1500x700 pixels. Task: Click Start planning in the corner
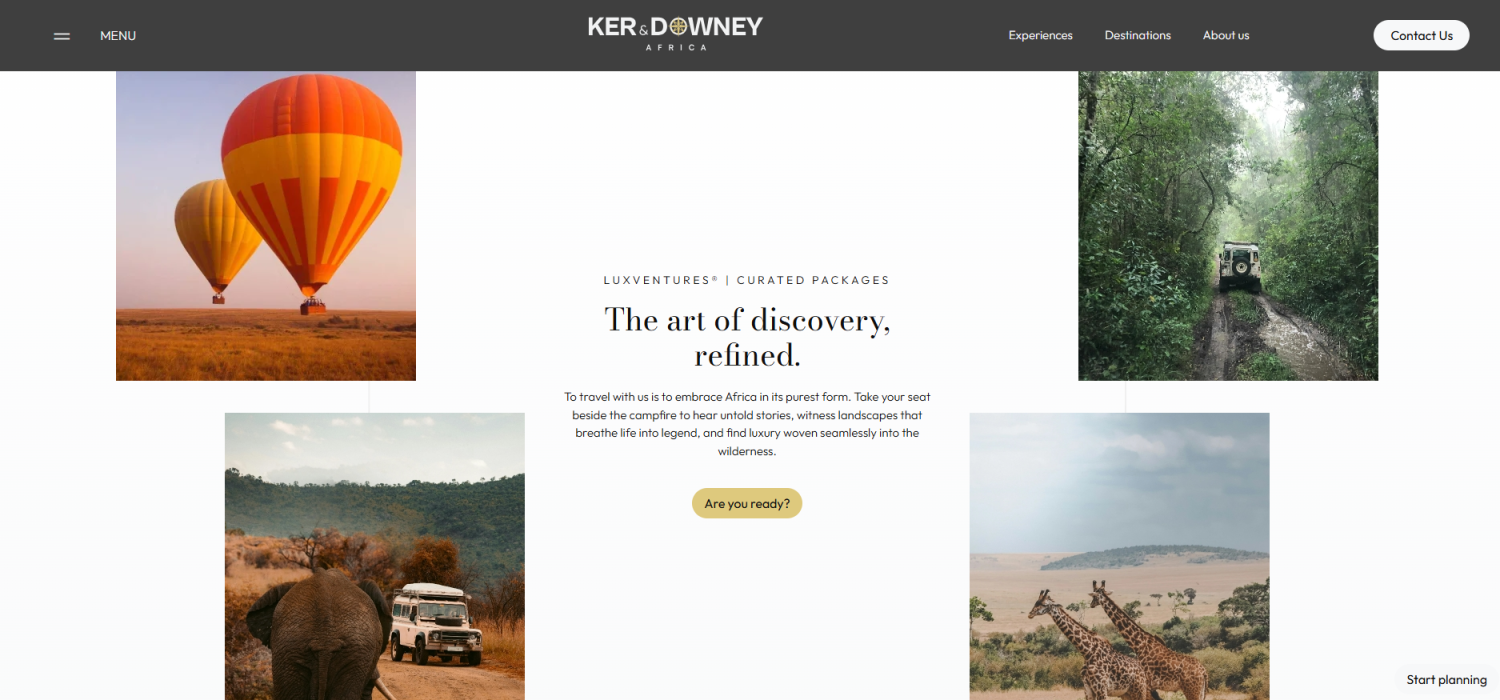[1446, 680]
